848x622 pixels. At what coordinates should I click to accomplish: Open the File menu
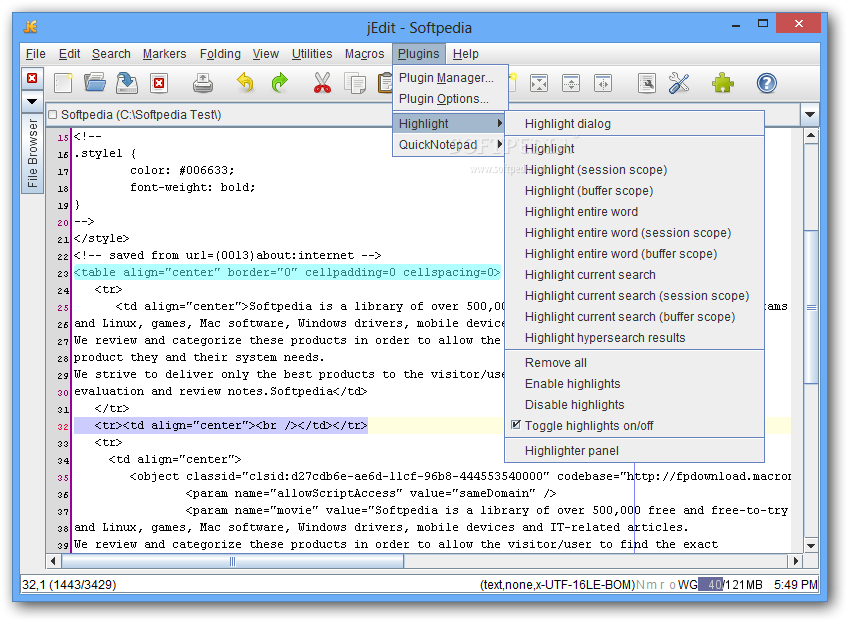click(x=36, y=54)
